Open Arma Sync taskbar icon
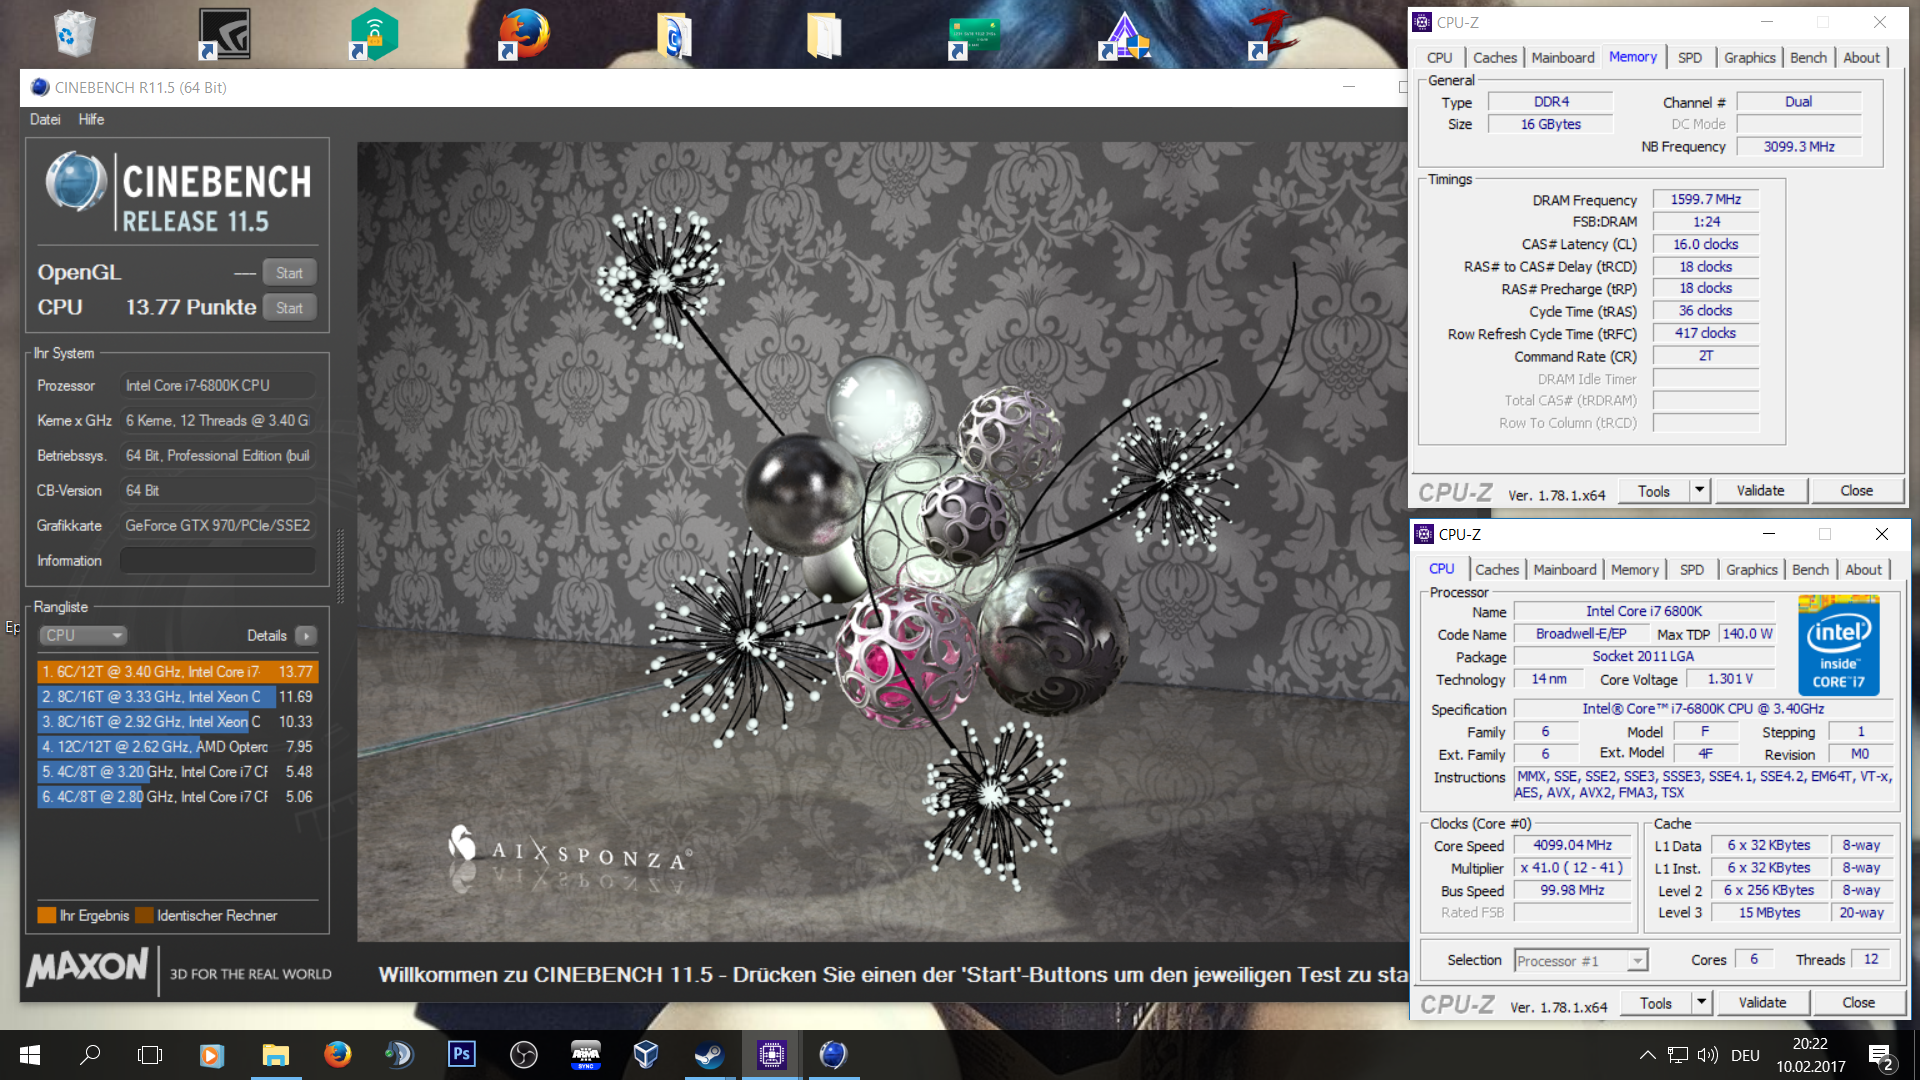1920x1080 pixels. click(585, 1055)
